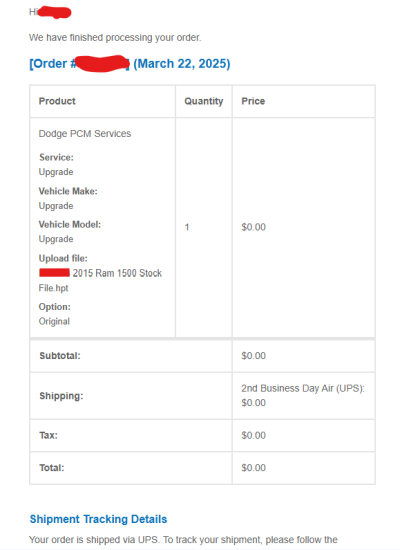Click the quantity value 1

[187, 227]
